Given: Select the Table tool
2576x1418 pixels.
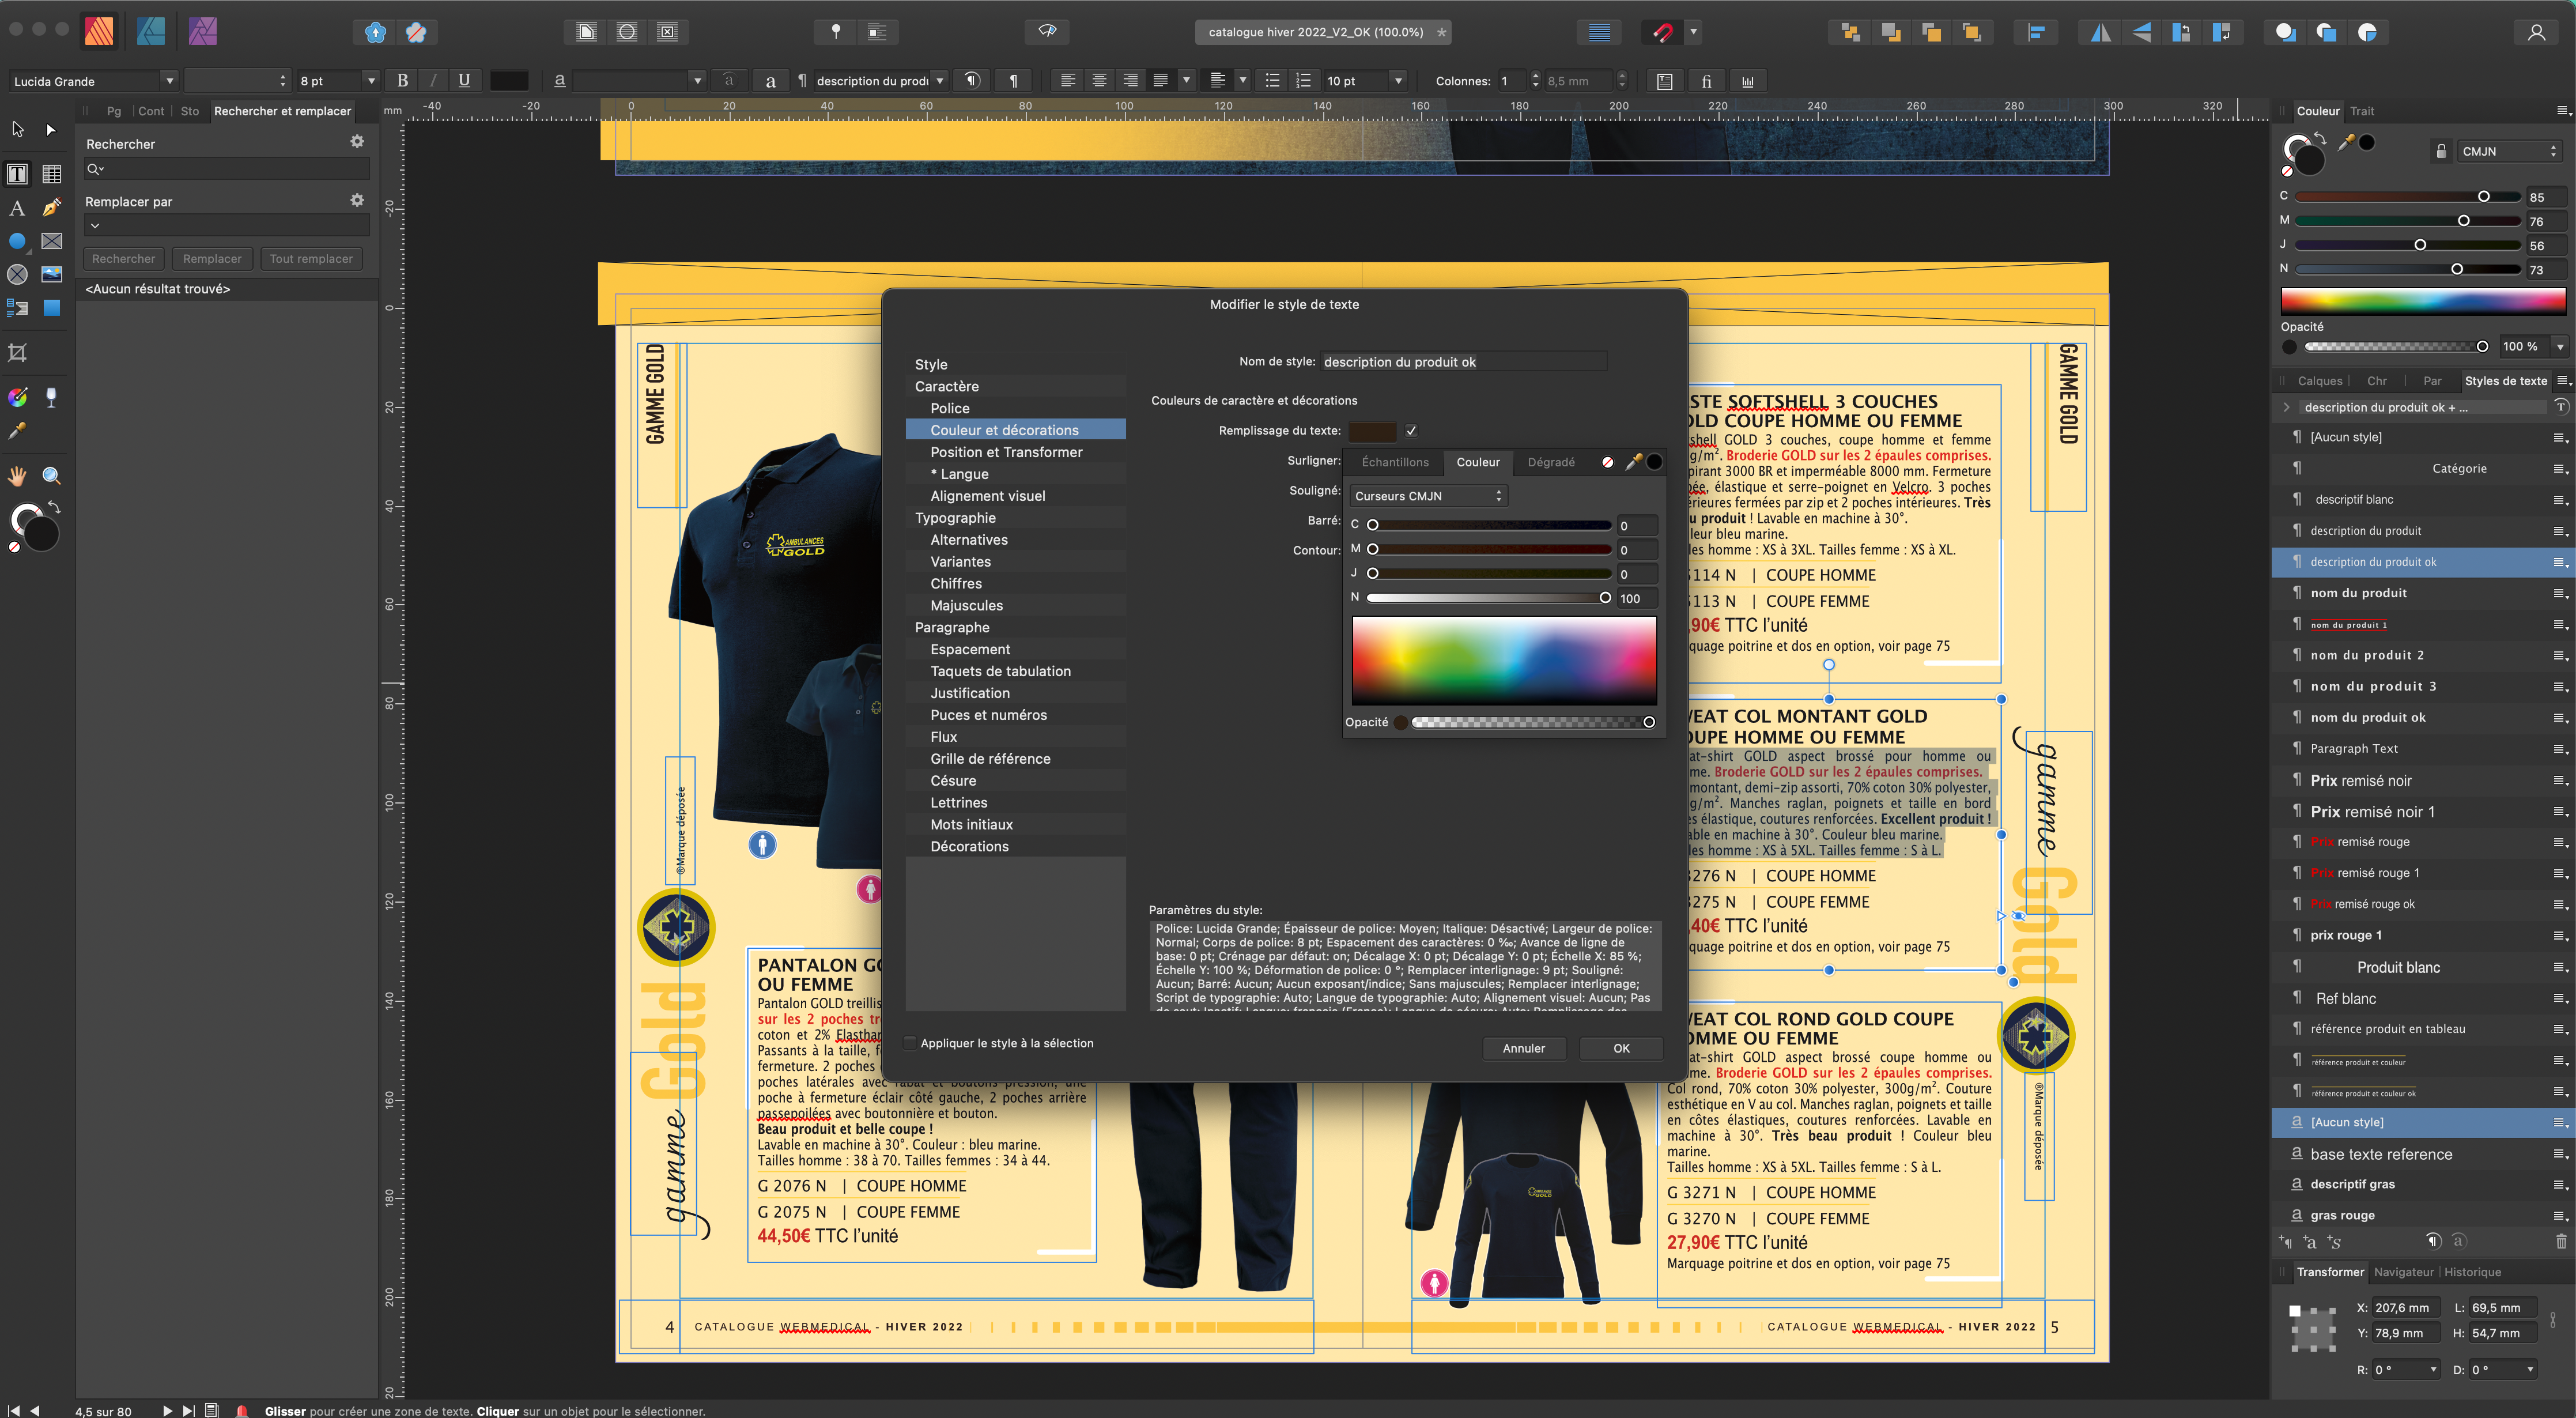Looking at the screenshot, I should 52,174.
